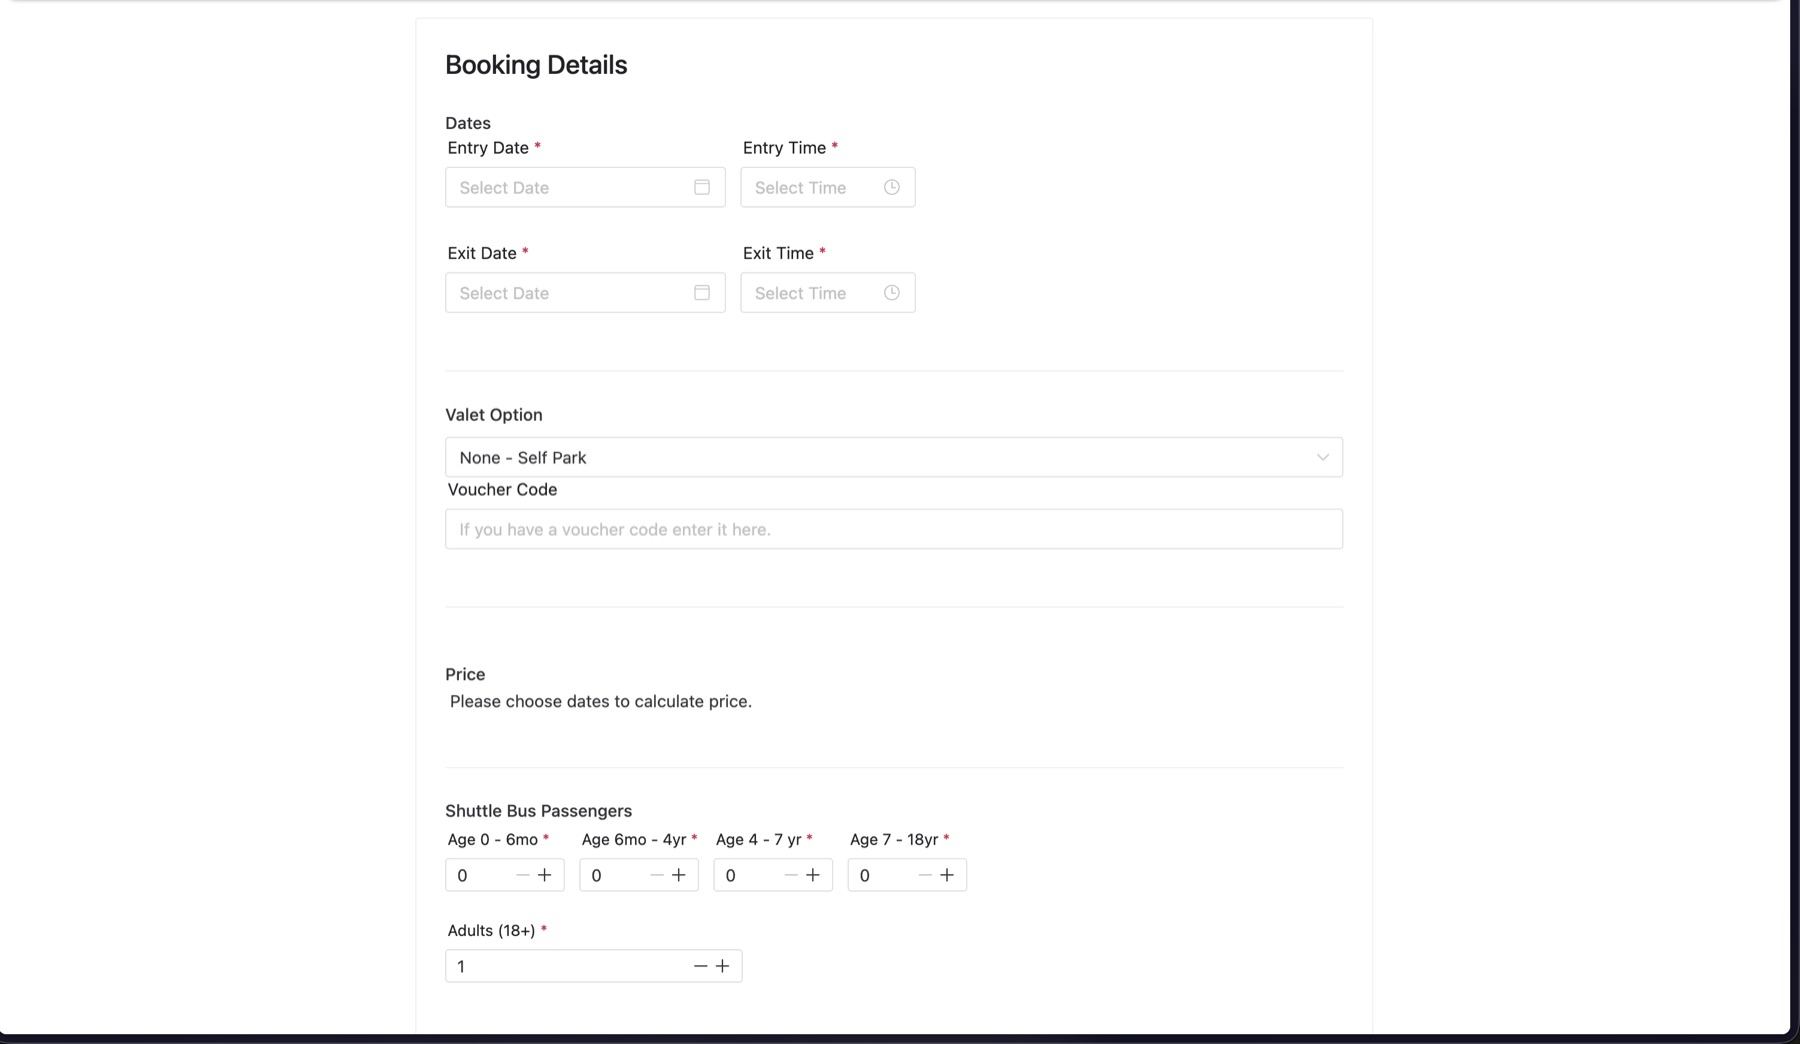Viewport: 1800px width, 1044px height.
Task: Open the Exit Date picker field
Action: pyautogui.click(x=585, y=293)
